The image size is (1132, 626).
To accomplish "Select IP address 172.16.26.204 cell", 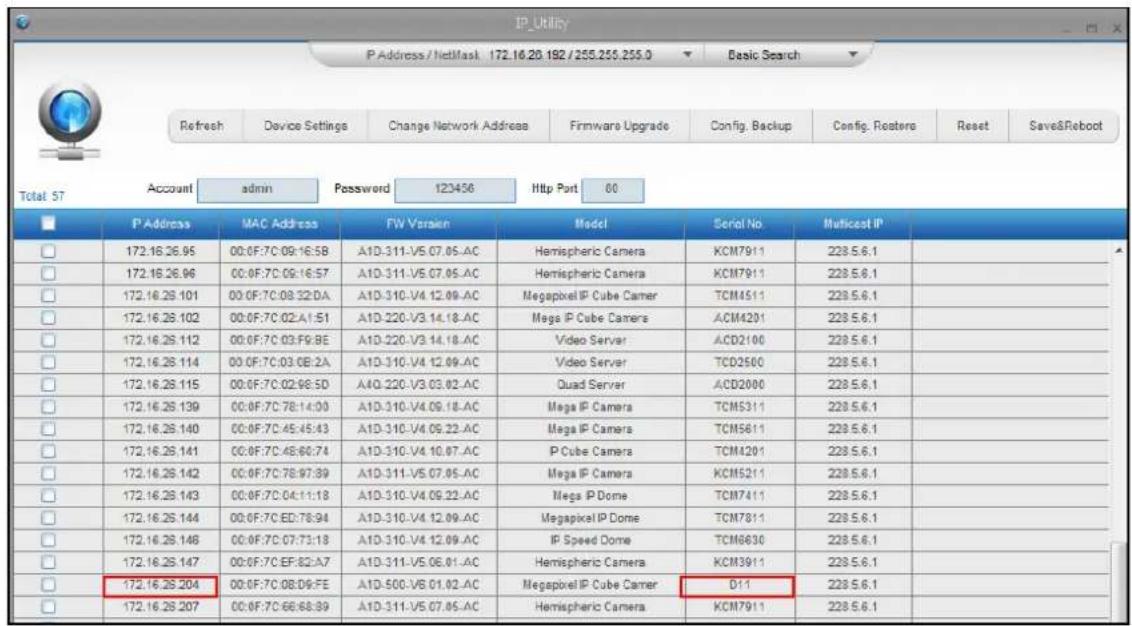I will (160, 586).
